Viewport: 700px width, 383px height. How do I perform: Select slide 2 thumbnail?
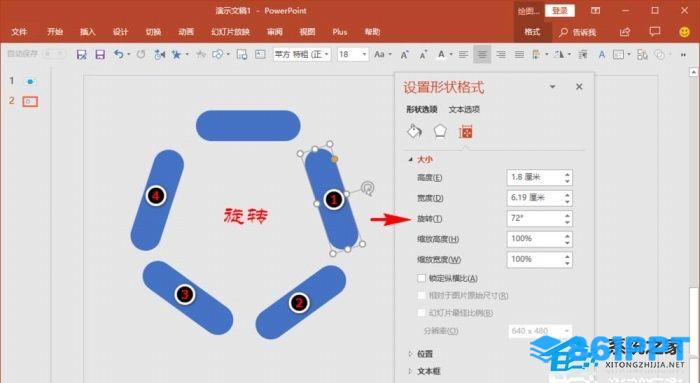coord(30,101)
